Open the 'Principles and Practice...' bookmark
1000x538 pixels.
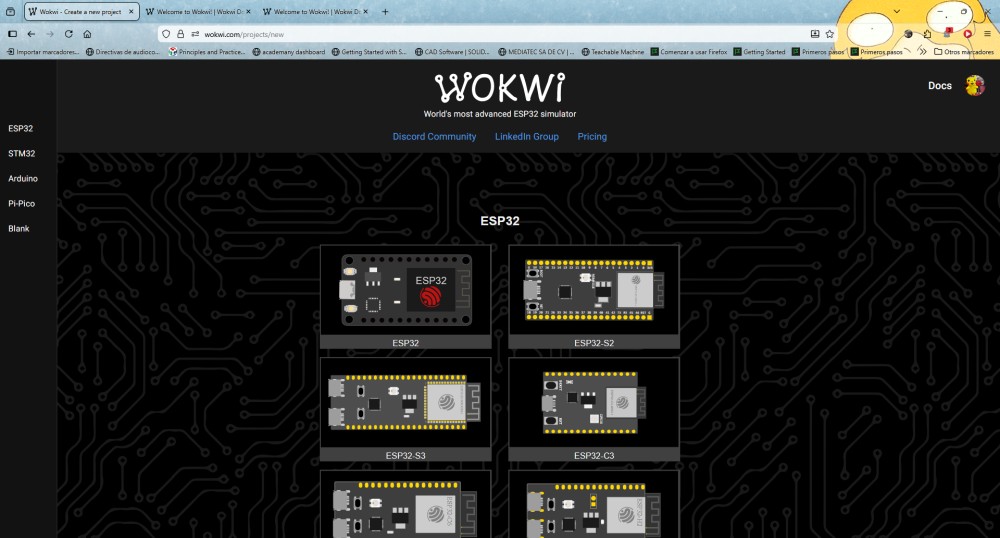pyautogui.click(x=207, y=52)
